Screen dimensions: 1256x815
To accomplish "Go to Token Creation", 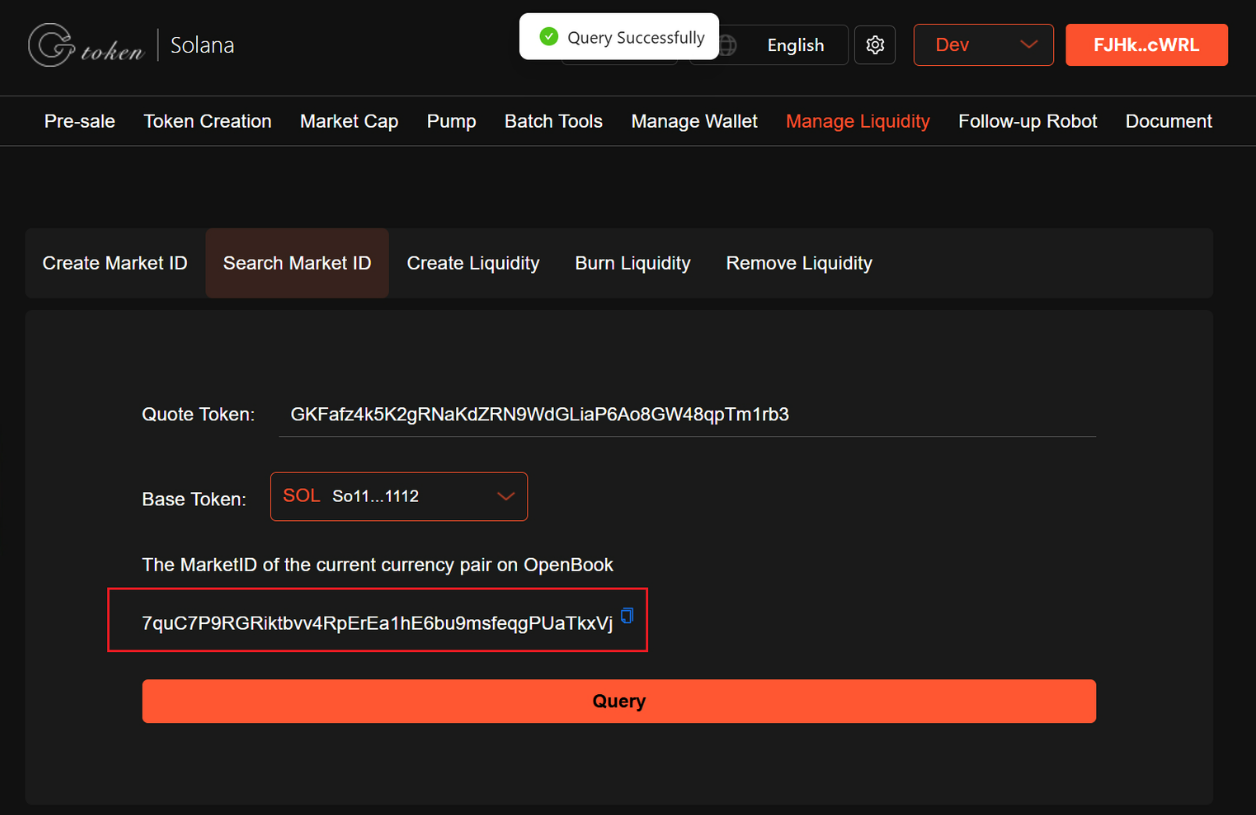I will 208,121.
